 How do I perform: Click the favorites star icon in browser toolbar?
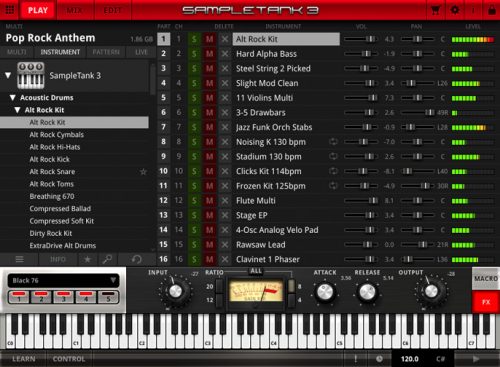click(87, 259)
